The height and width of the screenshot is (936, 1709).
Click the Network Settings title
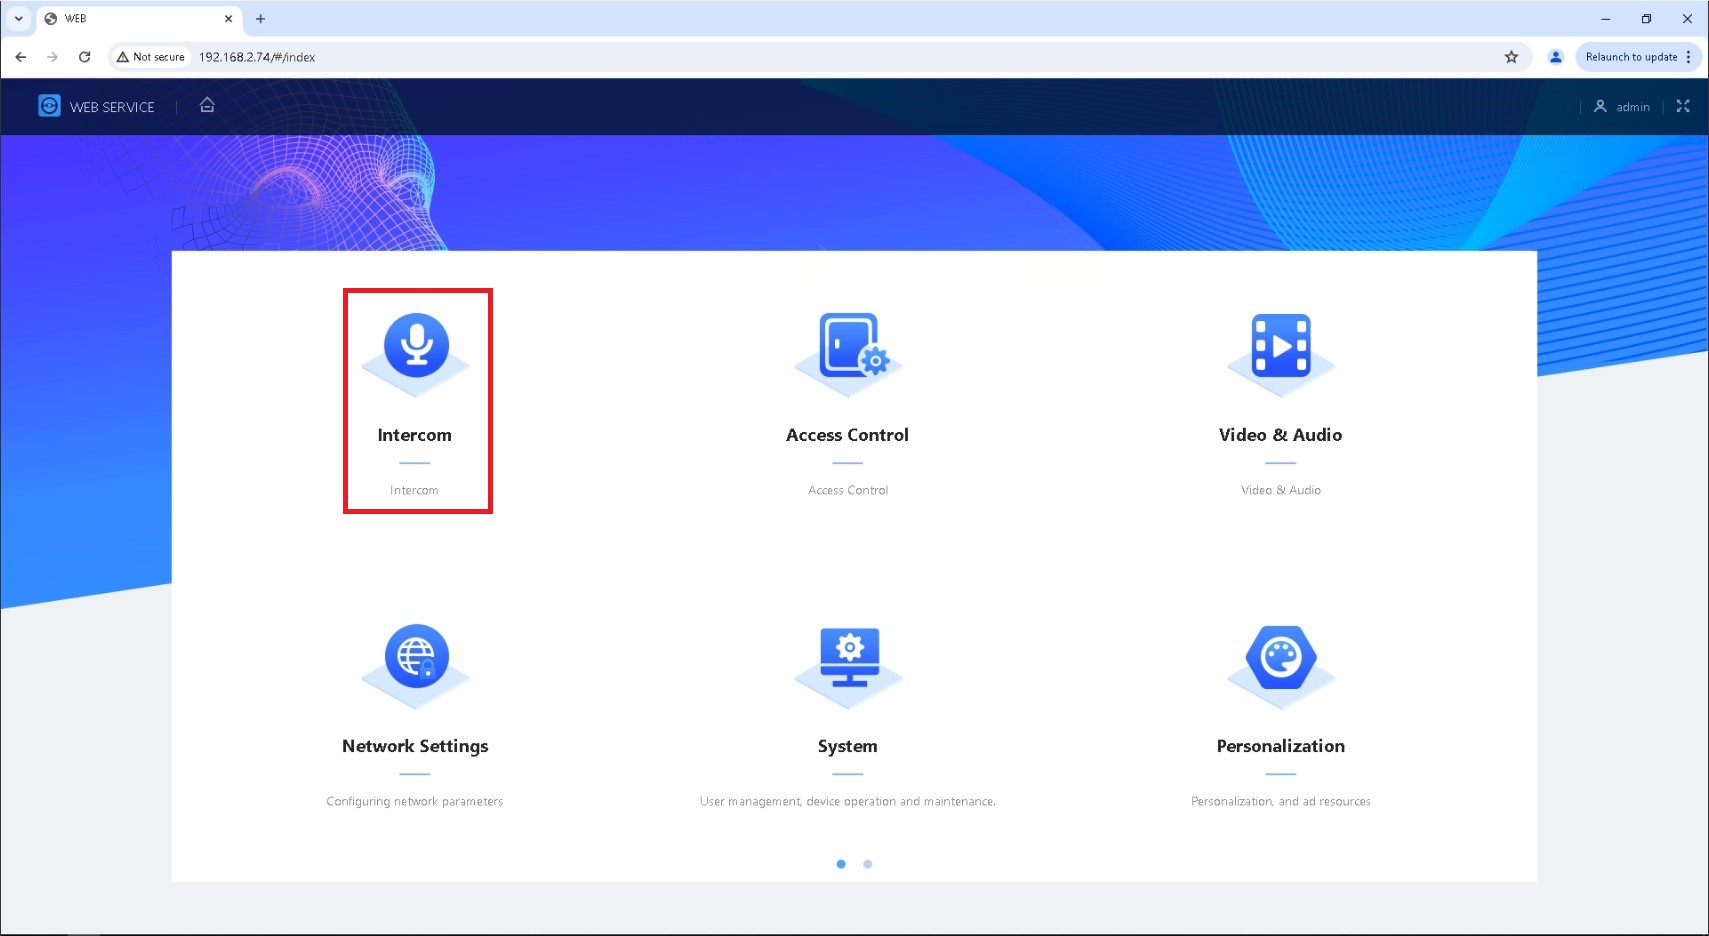(415, 746)
